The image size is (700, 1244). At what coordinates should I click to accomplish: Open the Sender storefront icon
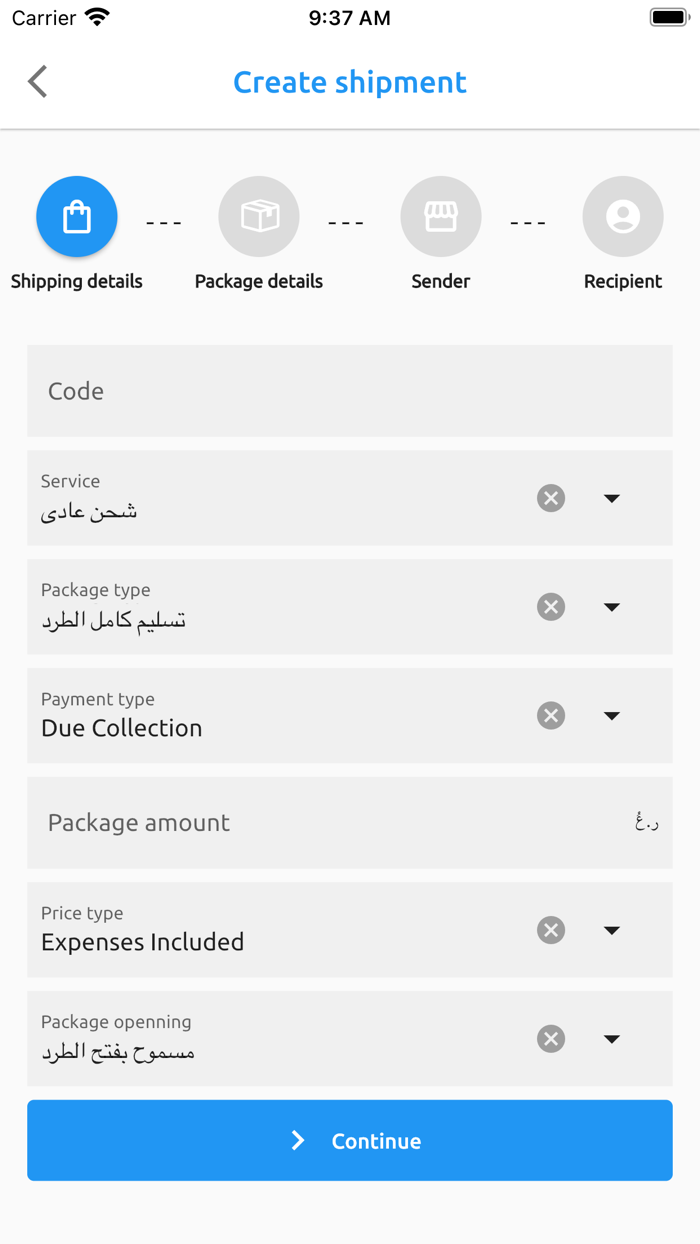pos(441,216)
